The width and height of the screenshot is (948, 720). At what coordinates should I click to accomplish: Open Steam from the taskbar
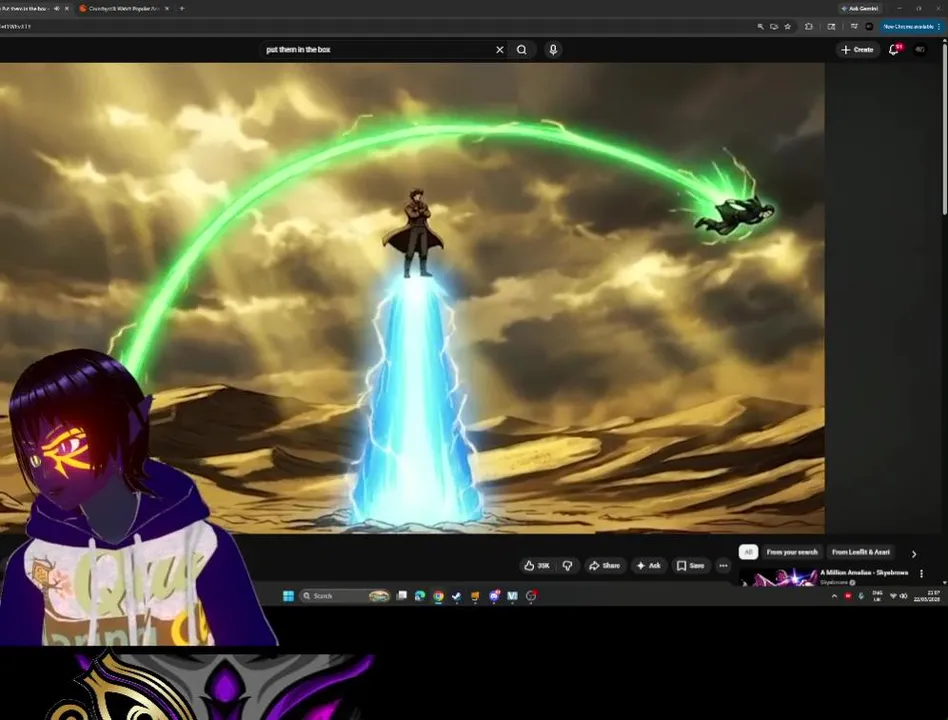456,596
